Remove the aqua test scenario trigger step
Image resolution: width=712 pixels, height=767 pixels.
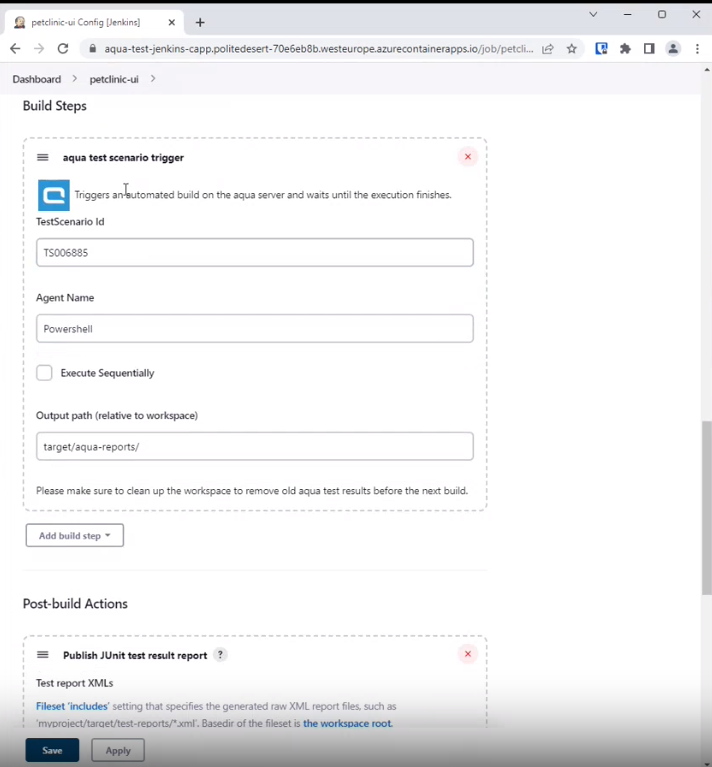tap(467, 157)
